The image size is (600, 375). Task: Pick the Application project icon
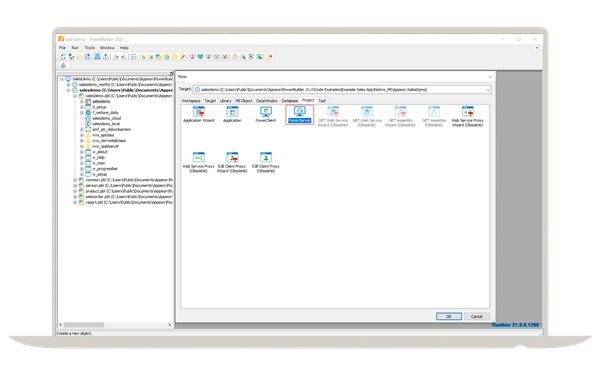(x=232, y=115)
